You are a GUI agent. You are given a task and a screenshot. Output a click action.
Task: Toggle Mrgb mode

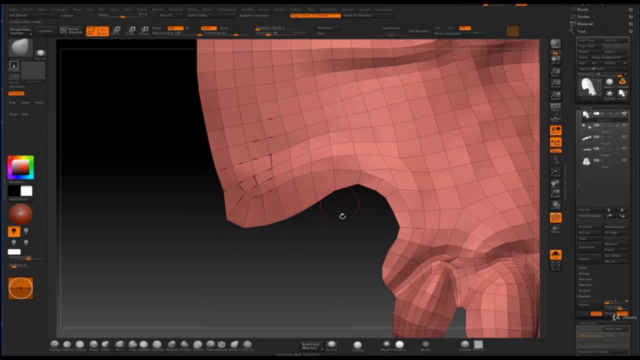coord(157,28)
